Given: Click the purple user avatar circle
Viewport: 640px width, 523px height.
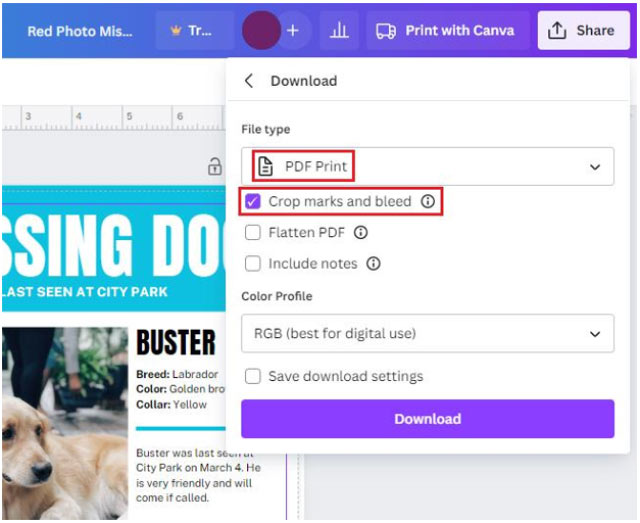Looking at the screenshot, I should [x=261, y=31].
